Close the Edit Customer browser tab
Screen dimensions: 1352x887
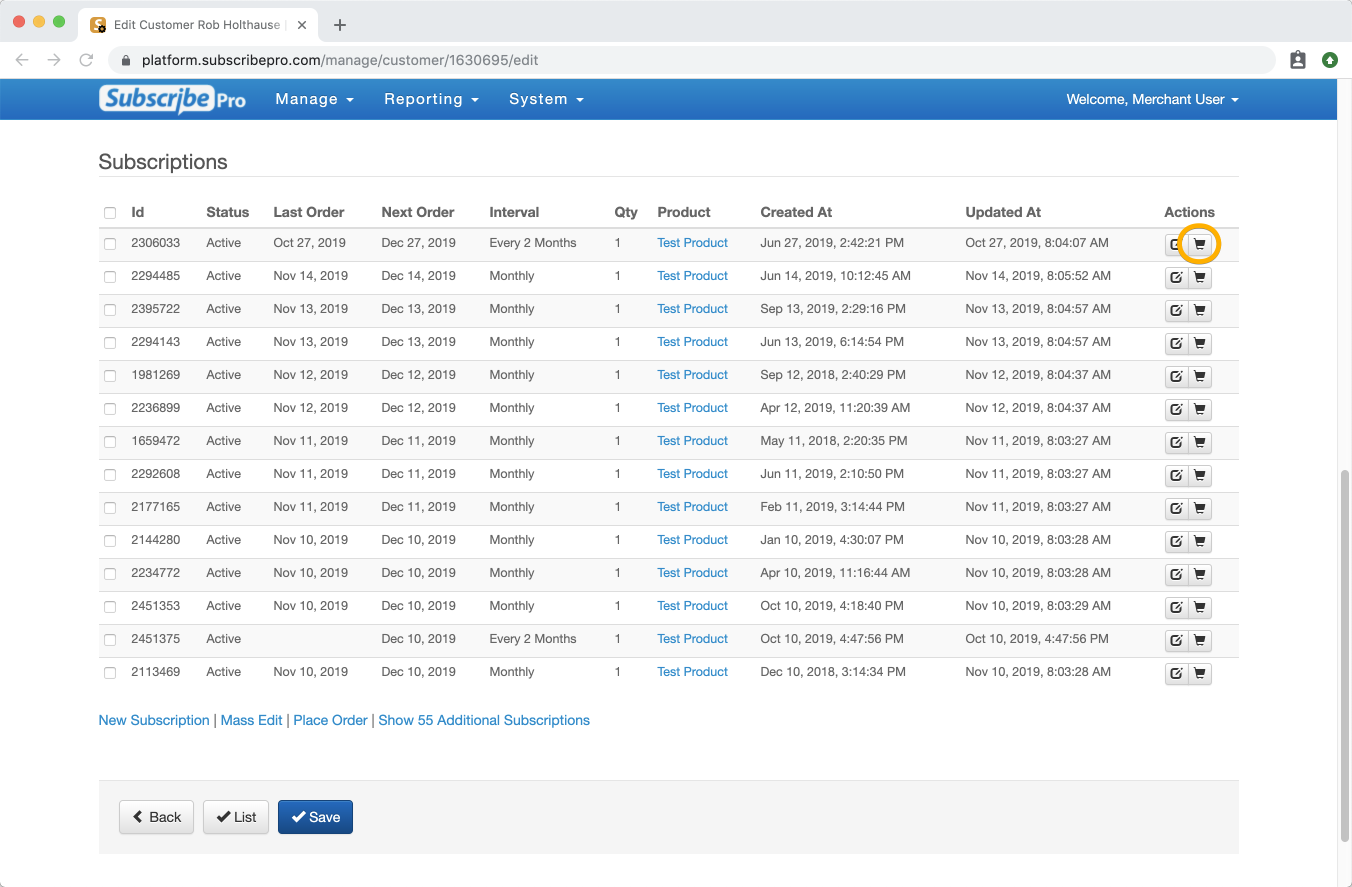click(302, 24)
